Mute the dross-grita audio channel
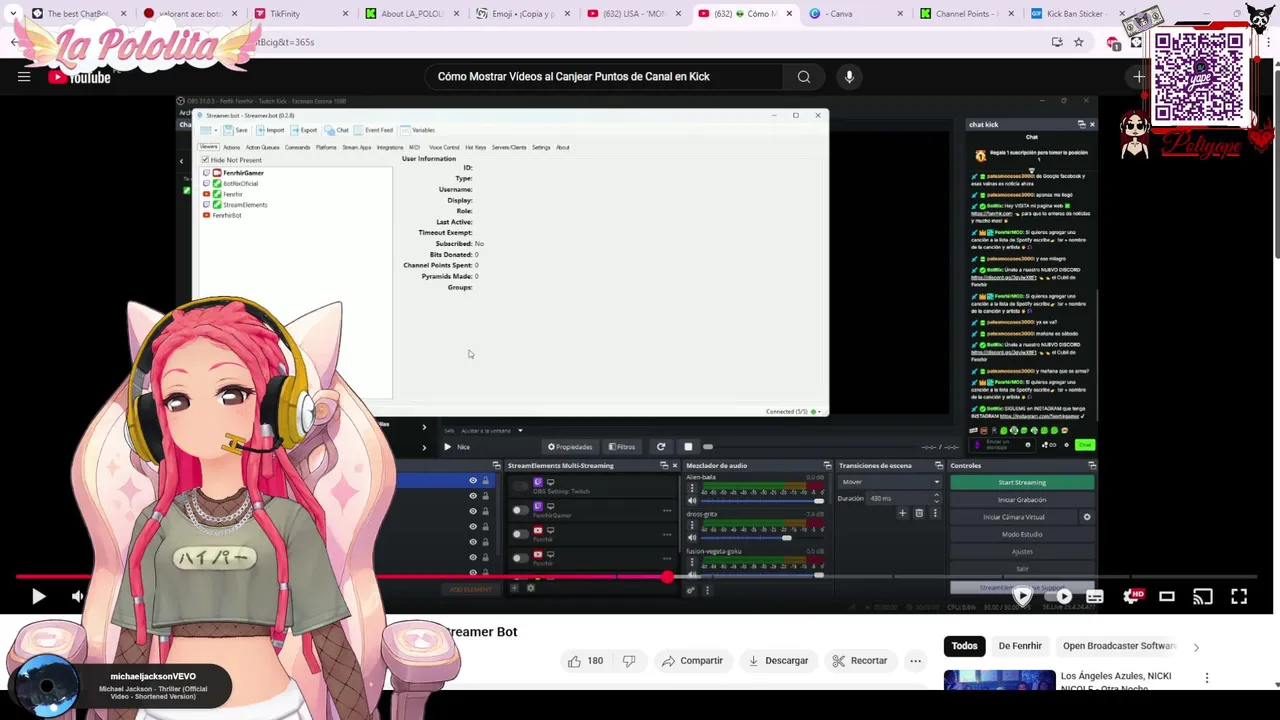Screen dimensions: 1280x720 (691, 538)
